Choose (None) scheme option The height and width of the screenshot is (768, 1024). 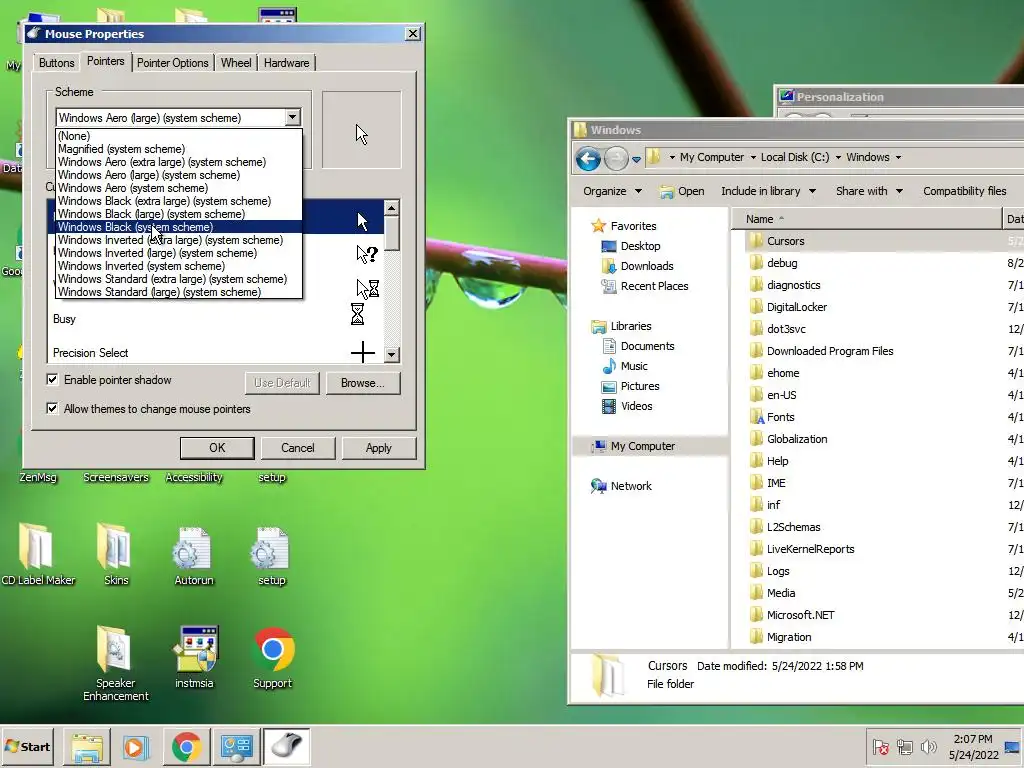(x=179, y=136)
